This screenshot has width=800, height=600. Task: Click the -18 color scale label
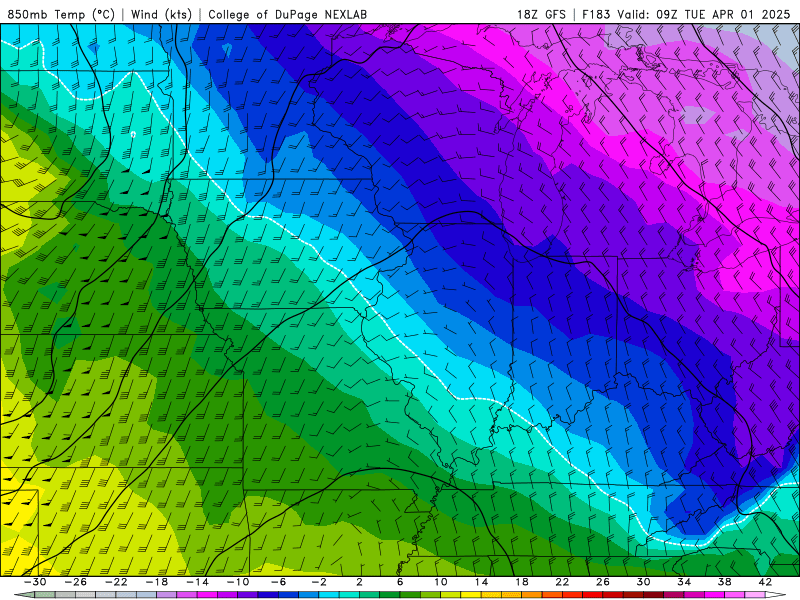[157, 582]
